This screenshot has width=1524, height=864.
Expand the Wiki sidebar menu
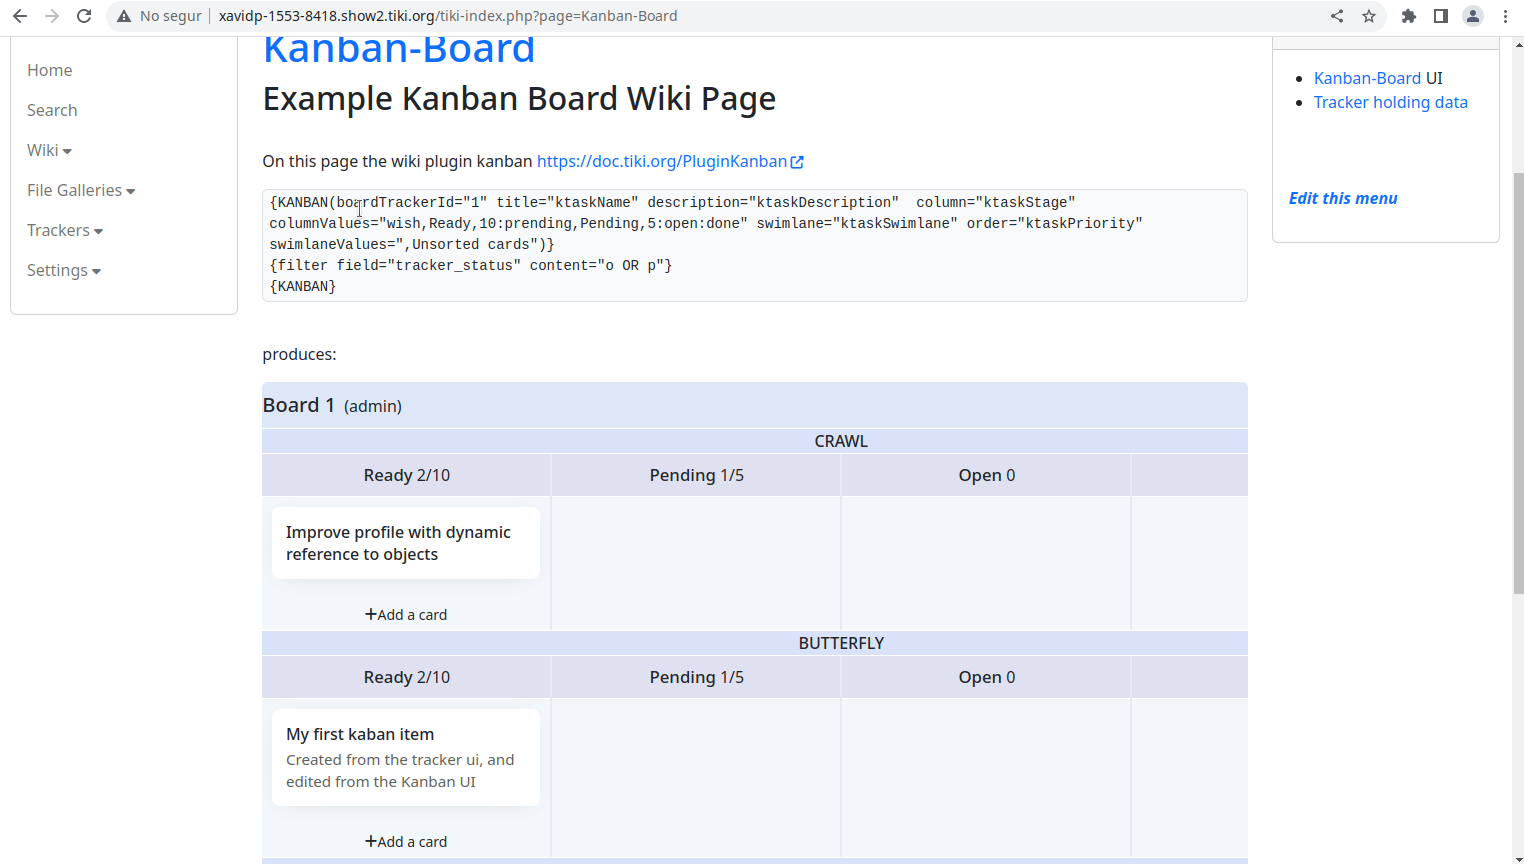click(x=49, y=150)
